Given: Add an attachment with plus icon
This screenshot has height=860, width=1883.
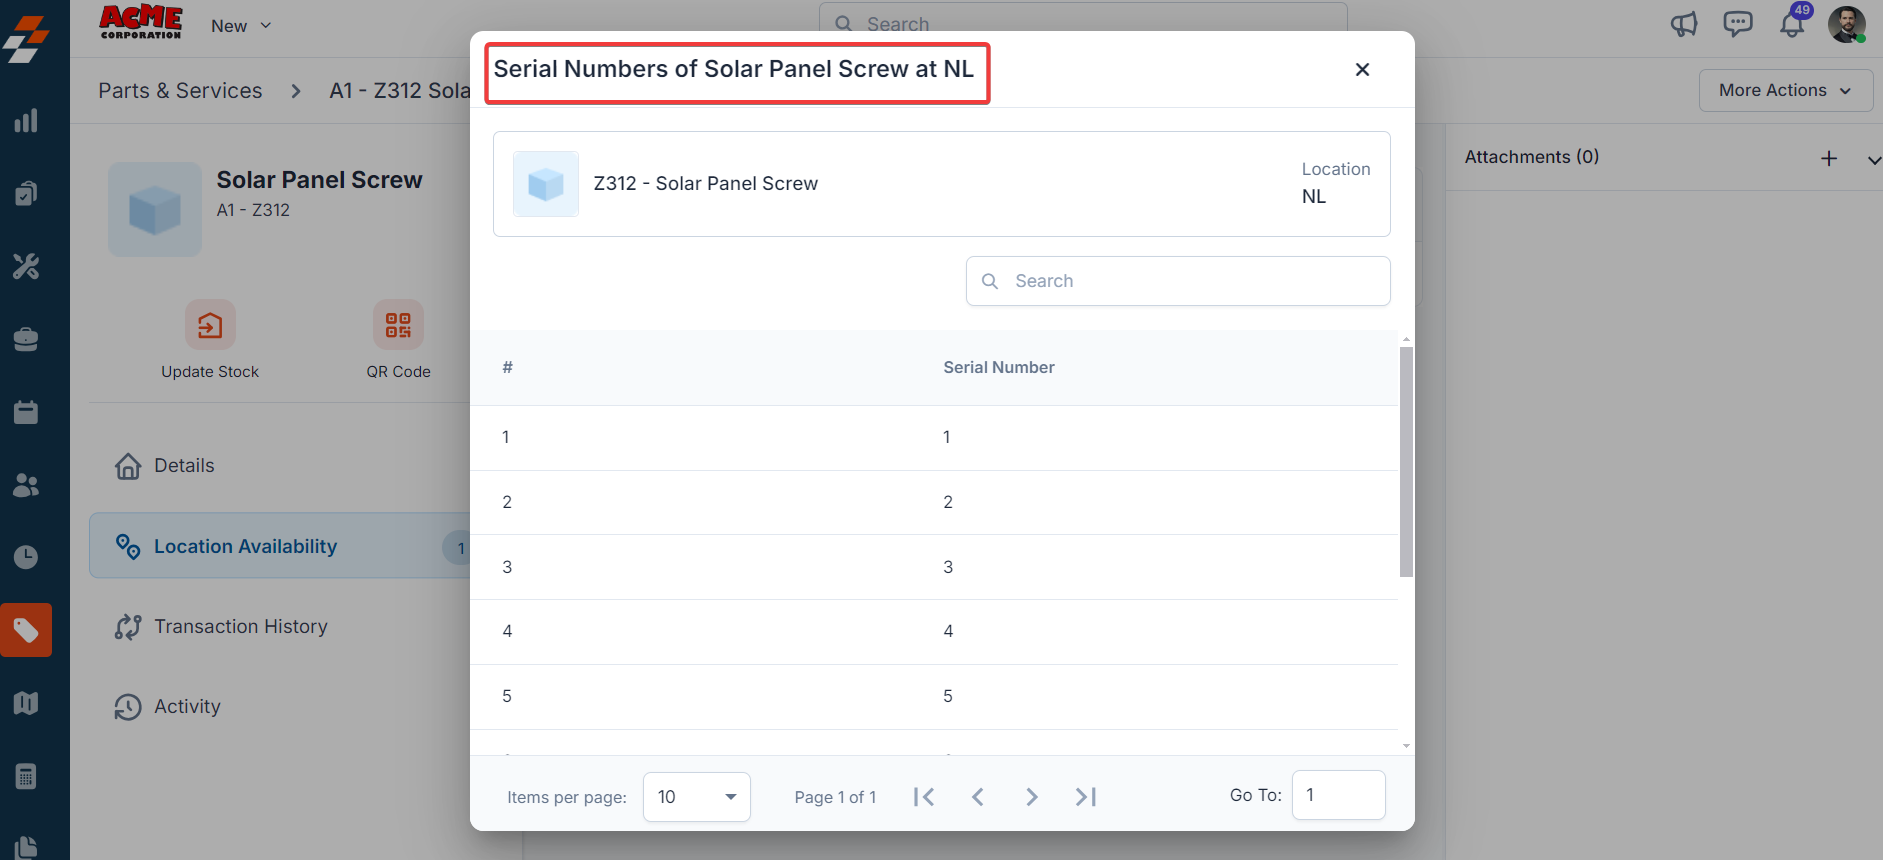Looking at the screenshot, I should [1829, 158].
